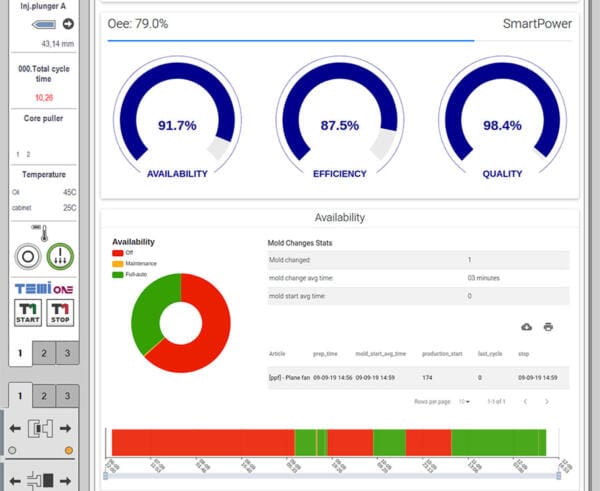Click the left handle of the timeline range slider
The width and height of the screenshot is (600, 491).
[x=106, y=474]
